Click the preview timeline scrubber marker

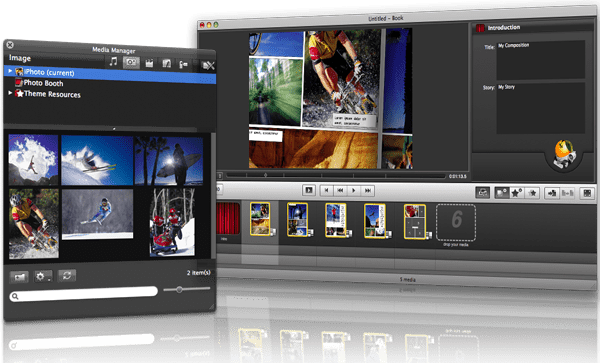(x=265, y=175)
